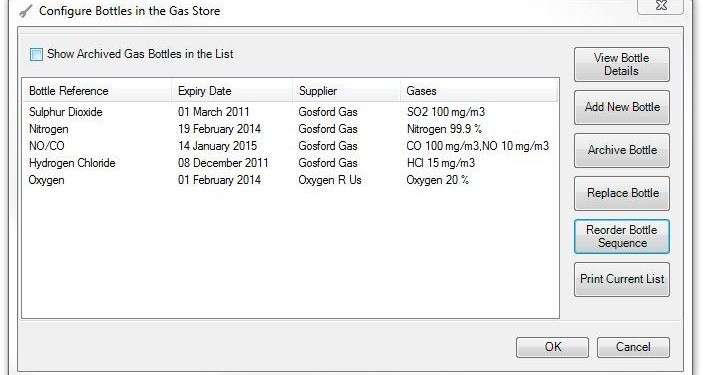This screenshot has height=375, width=703.
Task: Select the Hydrogen Chloride bottle row
Action: (x=291, y=163)
